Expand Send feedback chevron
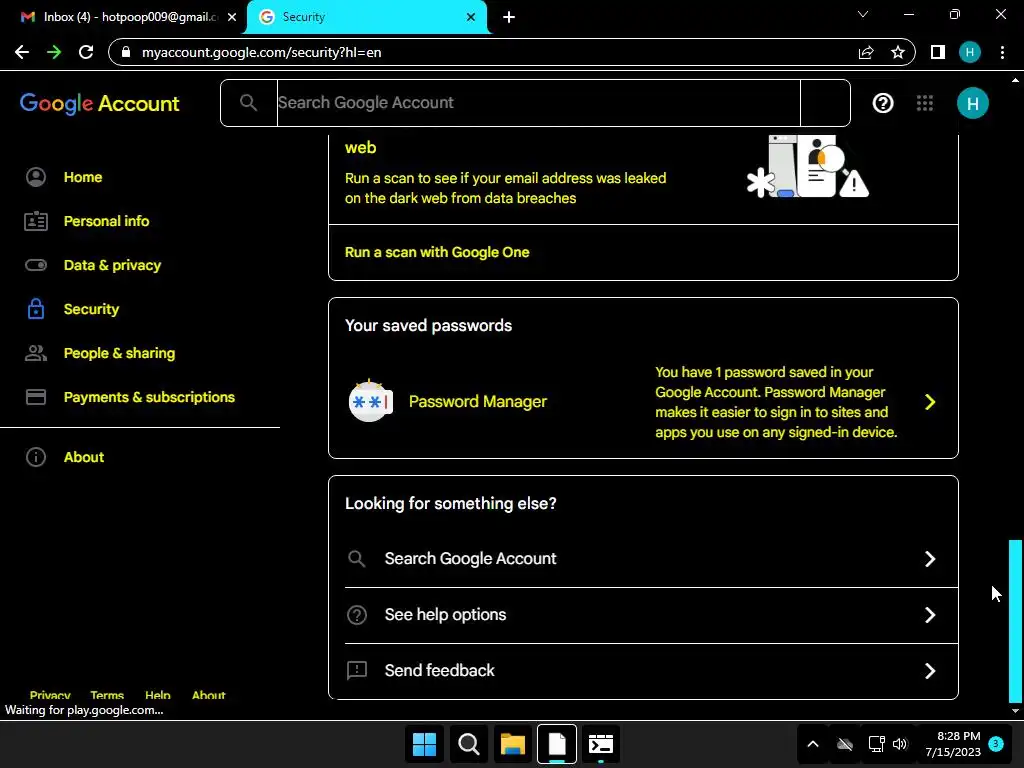This screenshot has width=1024, height=768. click(x=930, y=671)
